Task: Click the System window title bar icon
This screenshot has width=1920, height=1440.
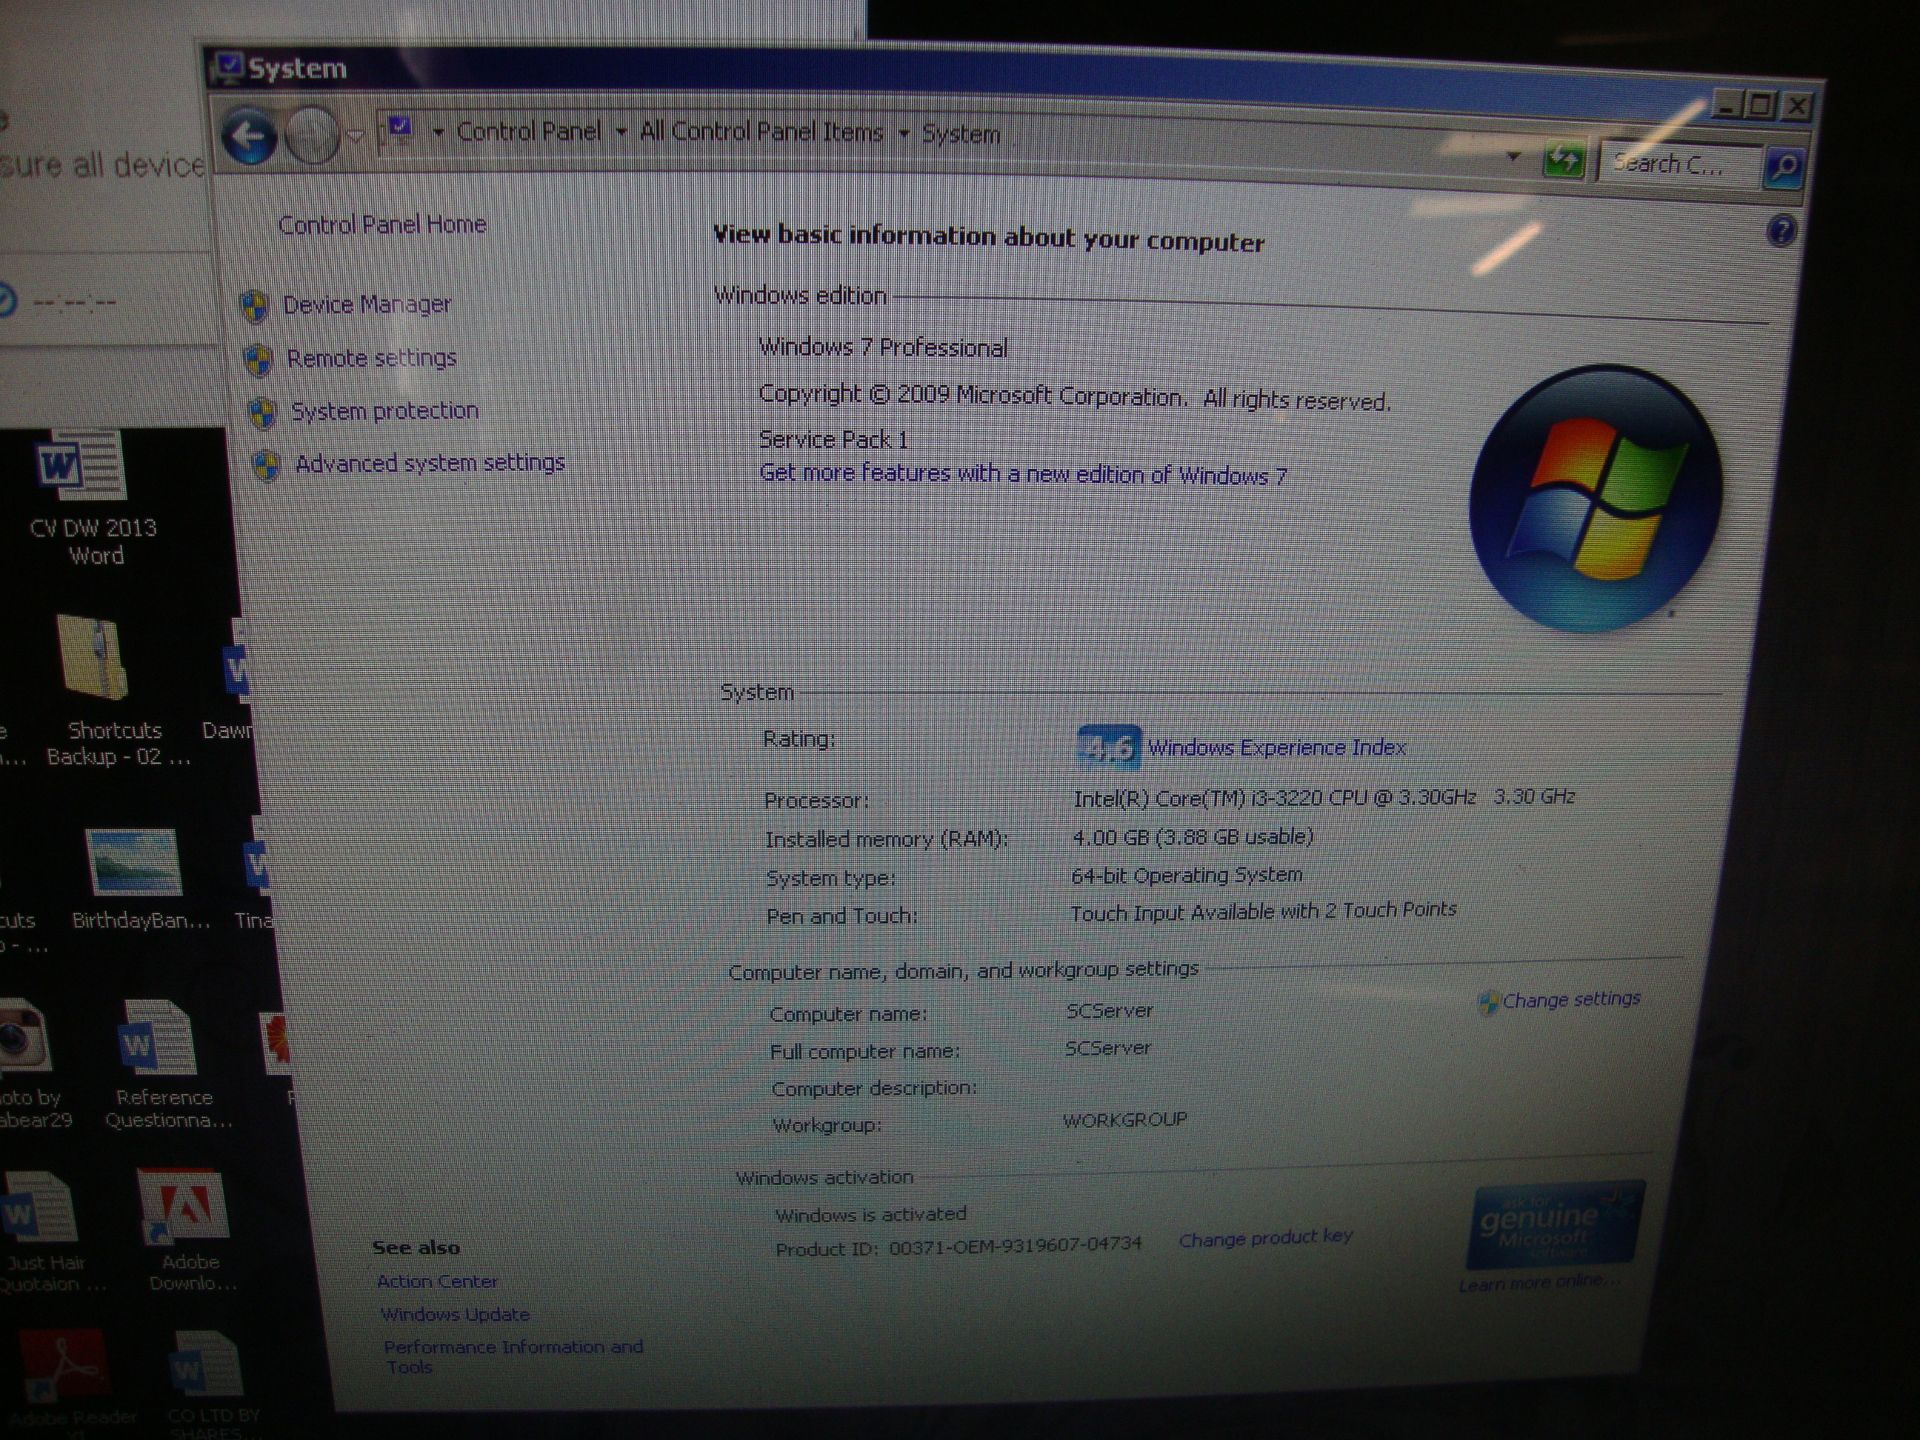Action: click(x=229, y=67)
